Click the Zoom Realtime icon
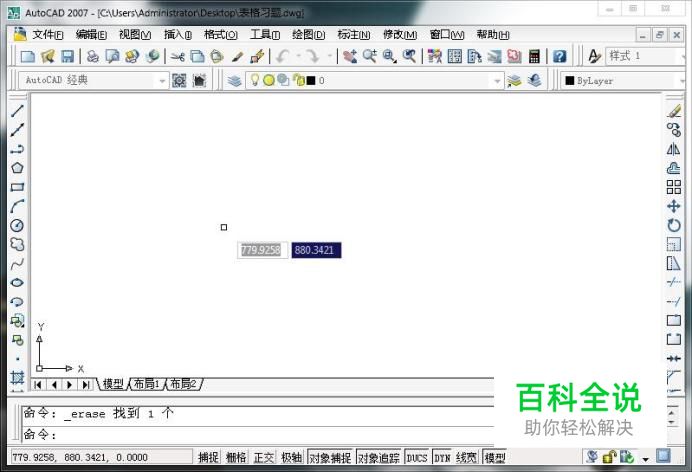 (370, 56)
